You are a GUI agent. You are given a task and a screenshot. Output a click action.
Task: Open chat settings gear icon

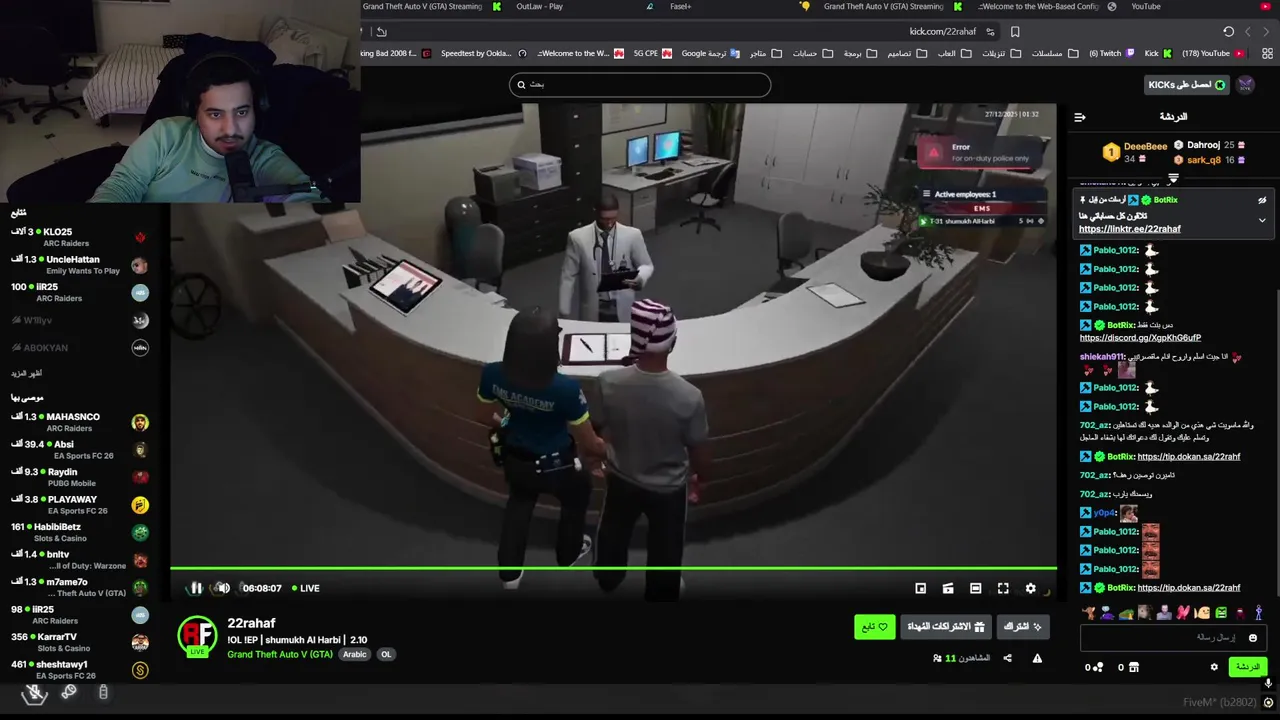coord(1214,667)
